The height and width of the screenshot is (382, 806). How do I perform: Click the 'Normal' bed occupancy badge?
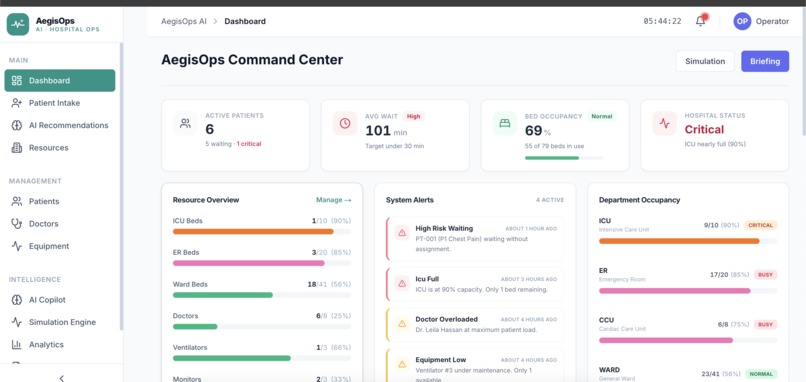601,116
